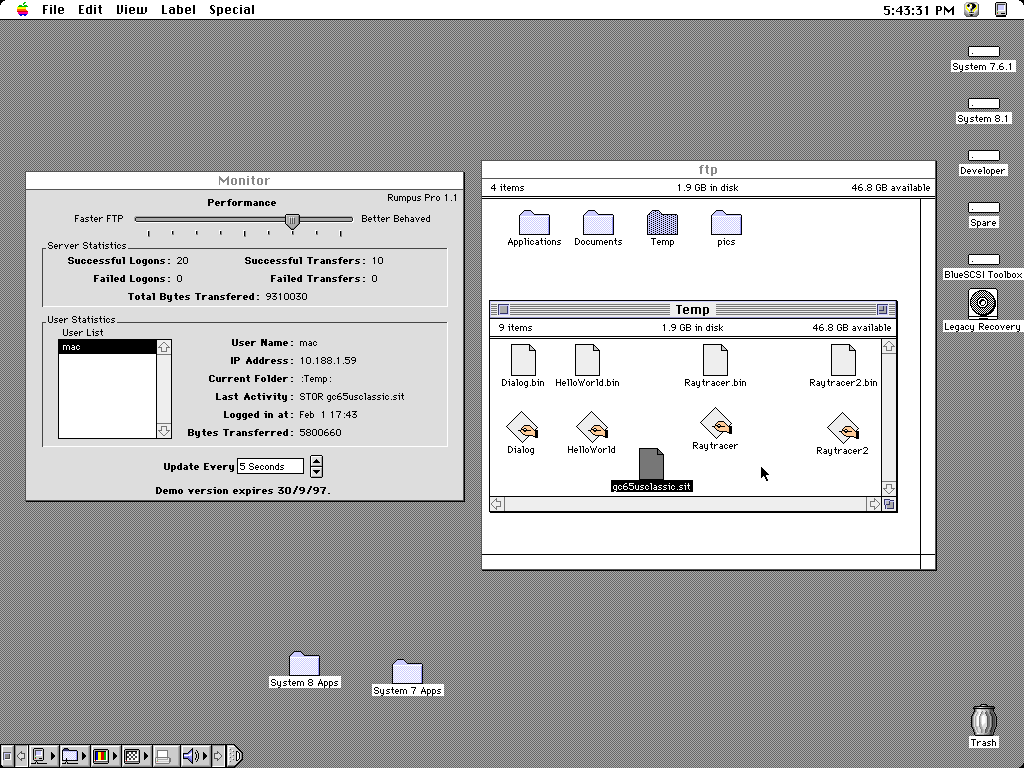Select the gc65usclassic.sit archive icon
This screenshot has height=768, width=1024.
point(651,465)
